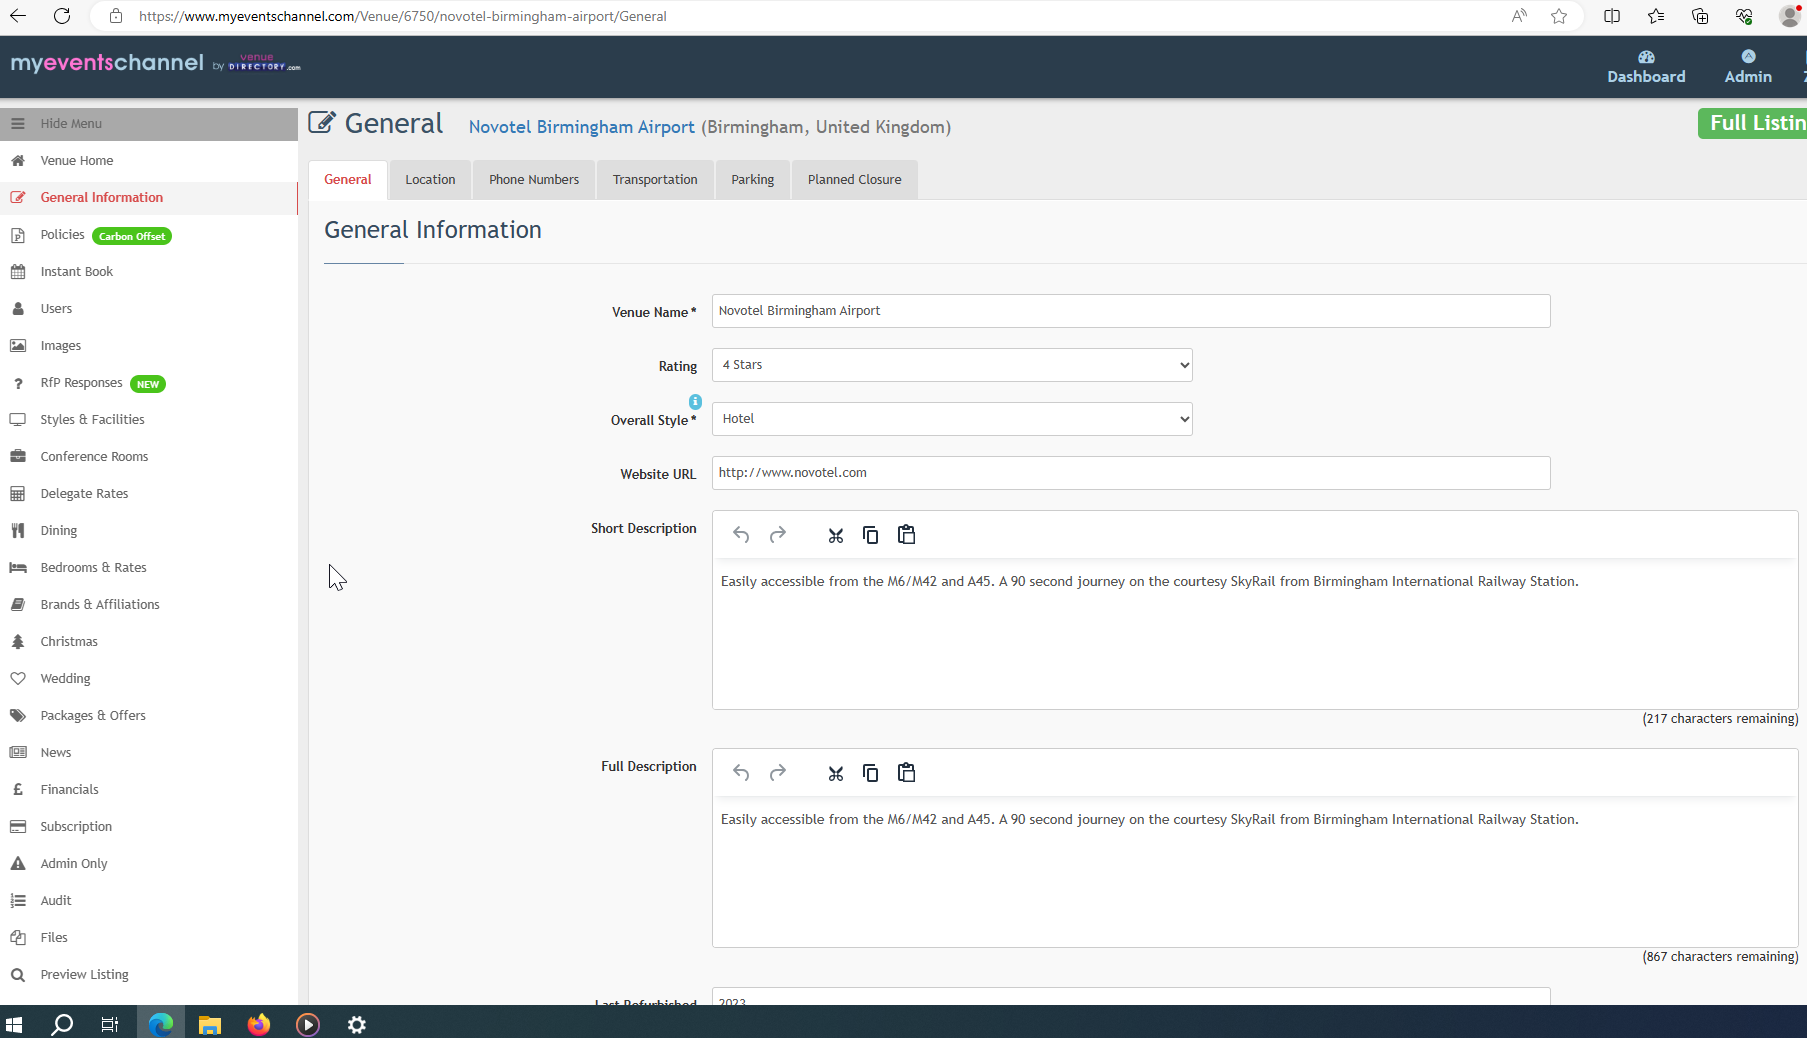The image size is (1807, 1038).
Task: Open Windows taskbar search
Action: (62, 1024)
